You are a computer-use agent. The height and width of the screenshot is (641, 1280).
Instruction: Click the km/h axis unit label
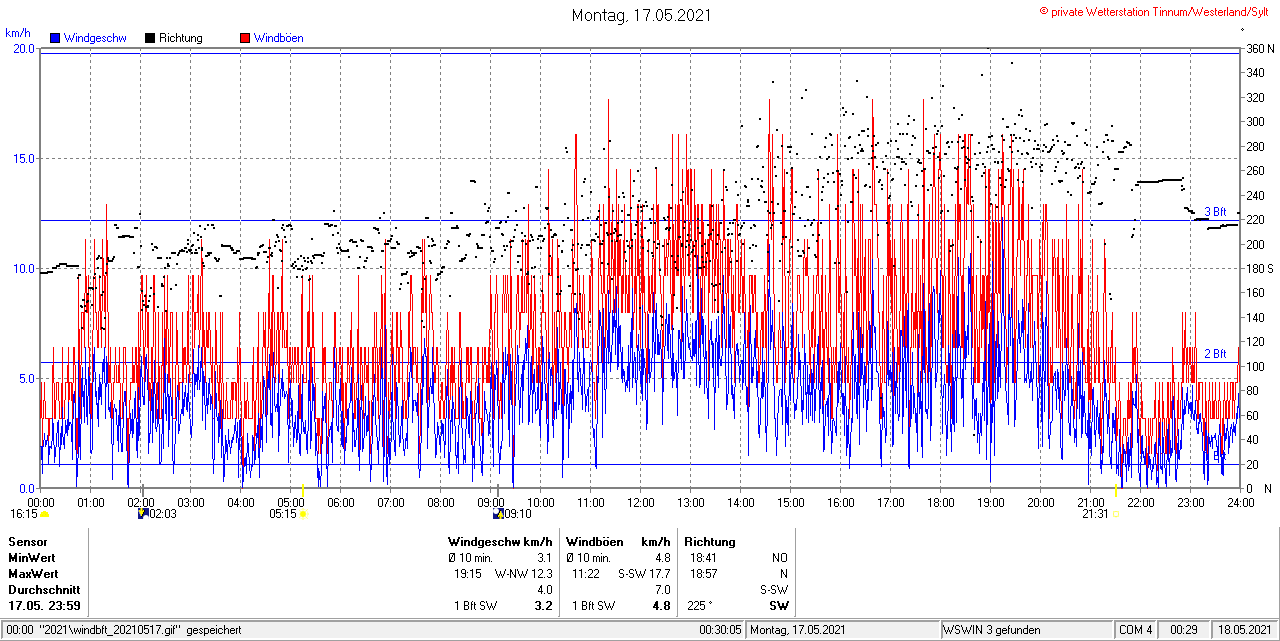coord(18,33)
